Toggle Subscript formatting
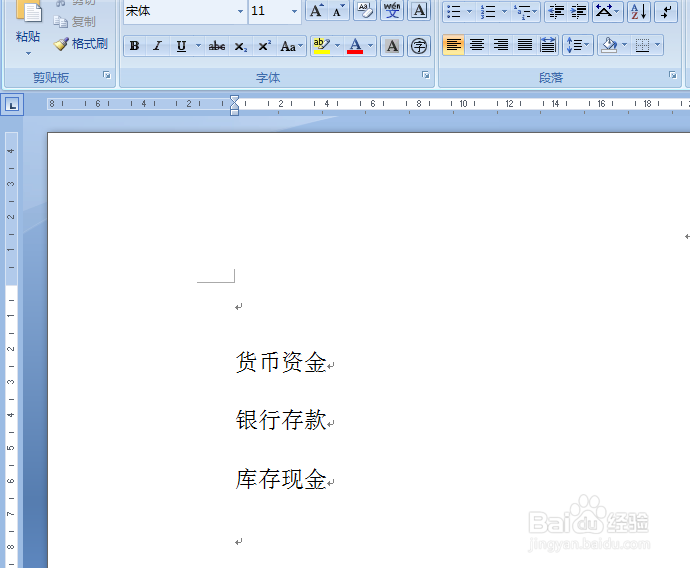 coord(241,46)
